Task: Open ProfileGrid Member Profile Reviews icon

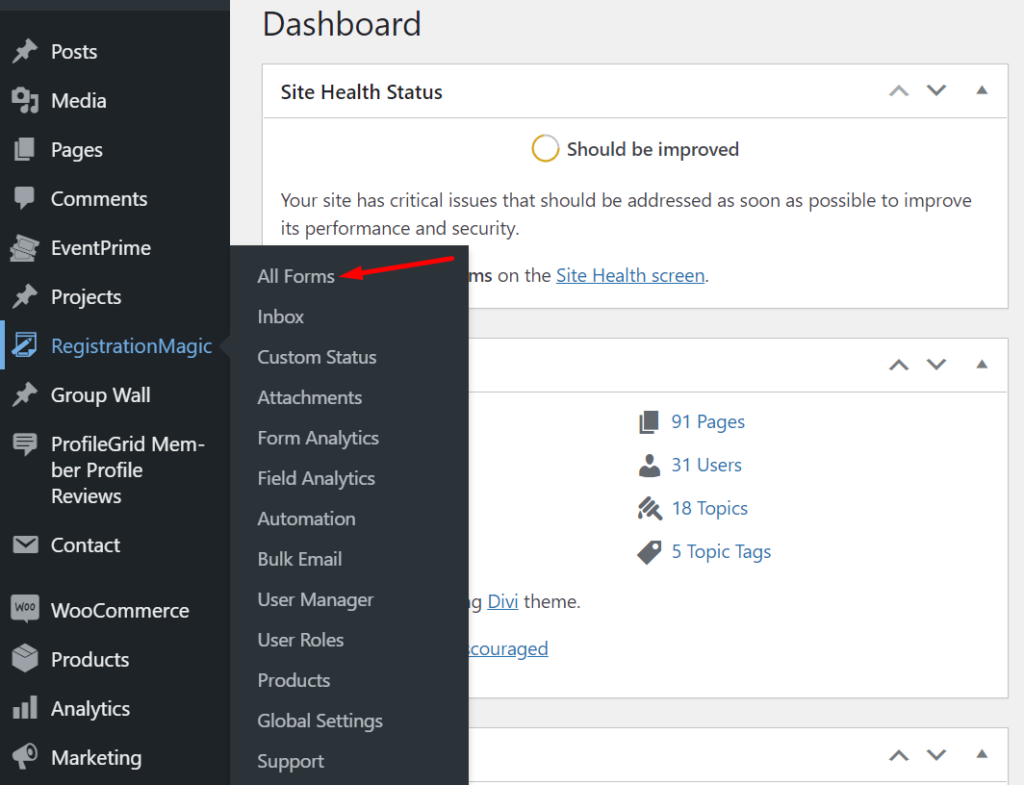Action: (x=25, y=444)
